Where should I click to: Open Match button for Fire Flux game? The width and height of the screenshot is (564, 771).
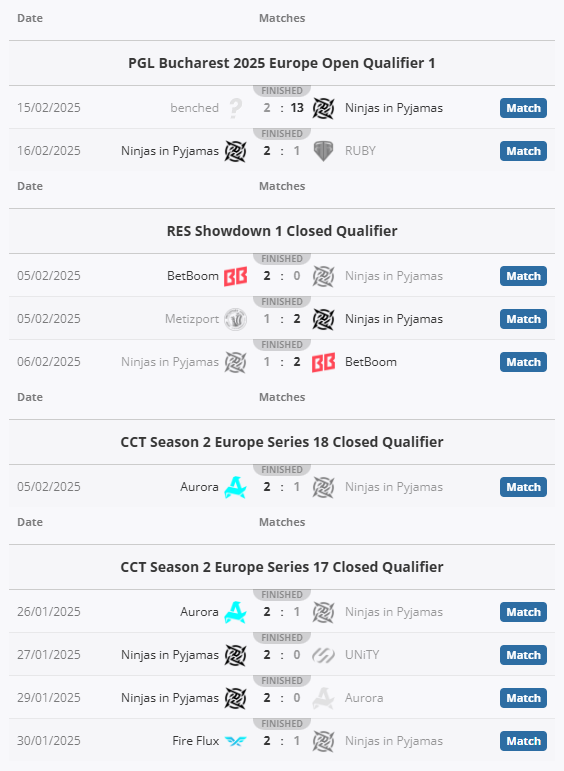[x=523, y=741]
